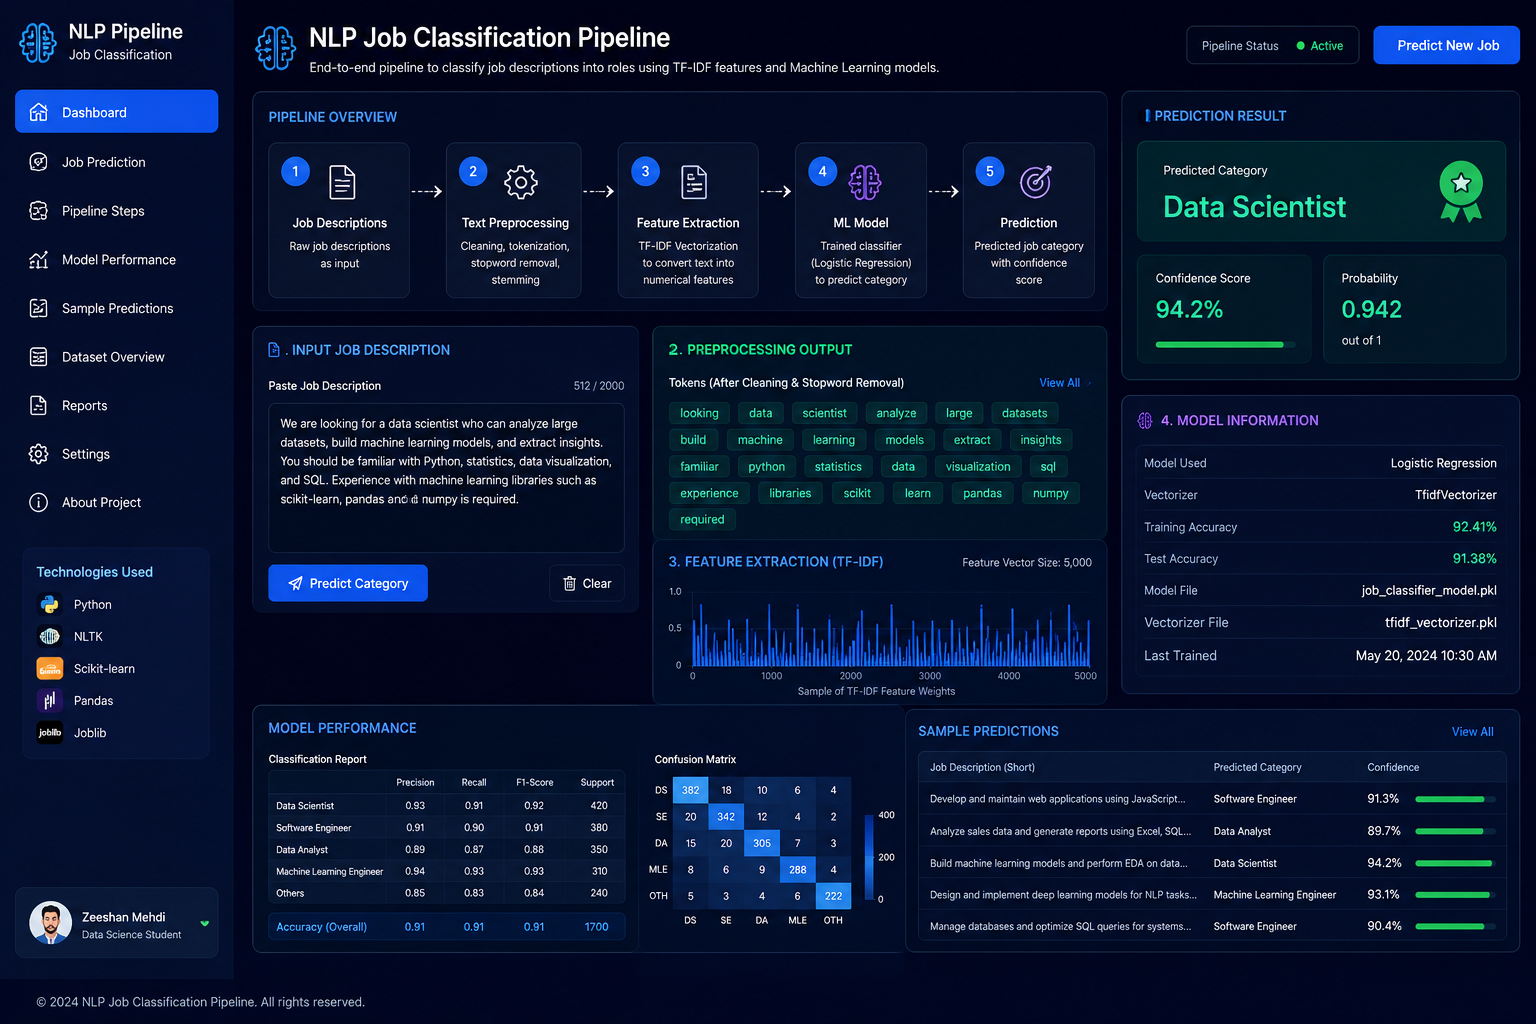The image size is (1536, 1024).
Task: Click the Joblib logo icon
Action: 49,732
